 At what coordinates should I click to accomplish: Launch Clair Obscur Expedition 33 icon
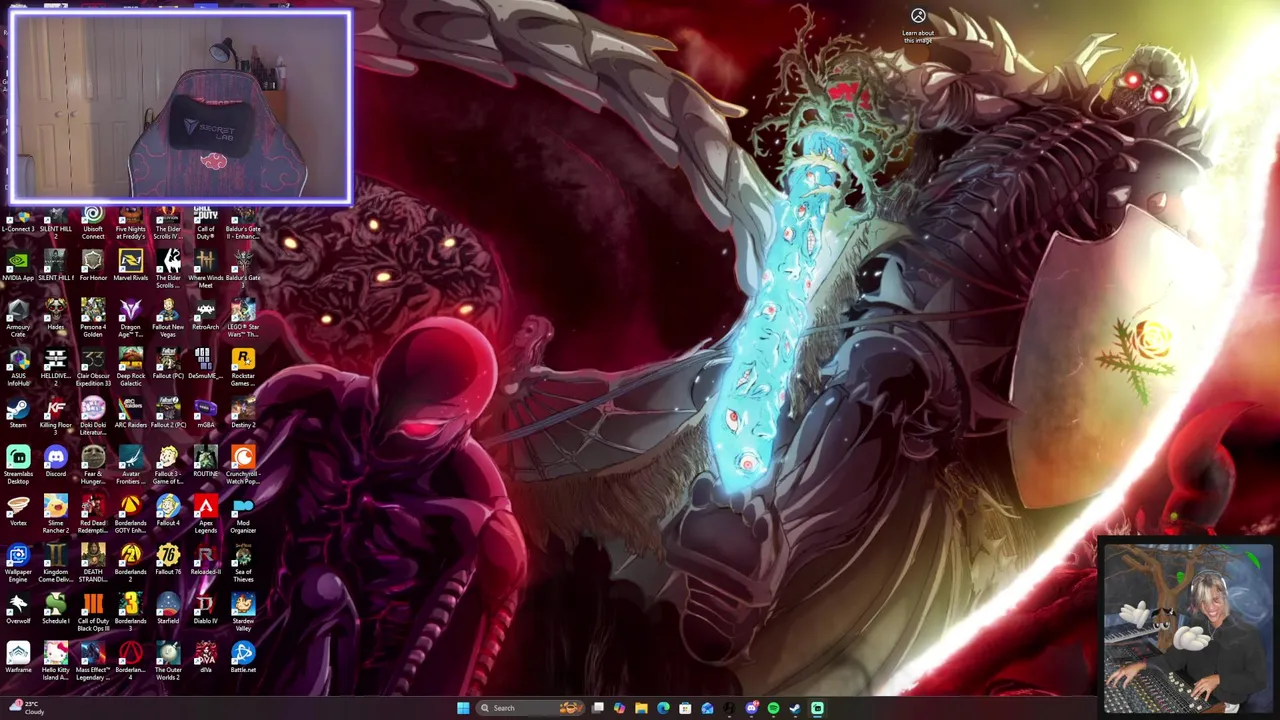(x=93, y=368)
